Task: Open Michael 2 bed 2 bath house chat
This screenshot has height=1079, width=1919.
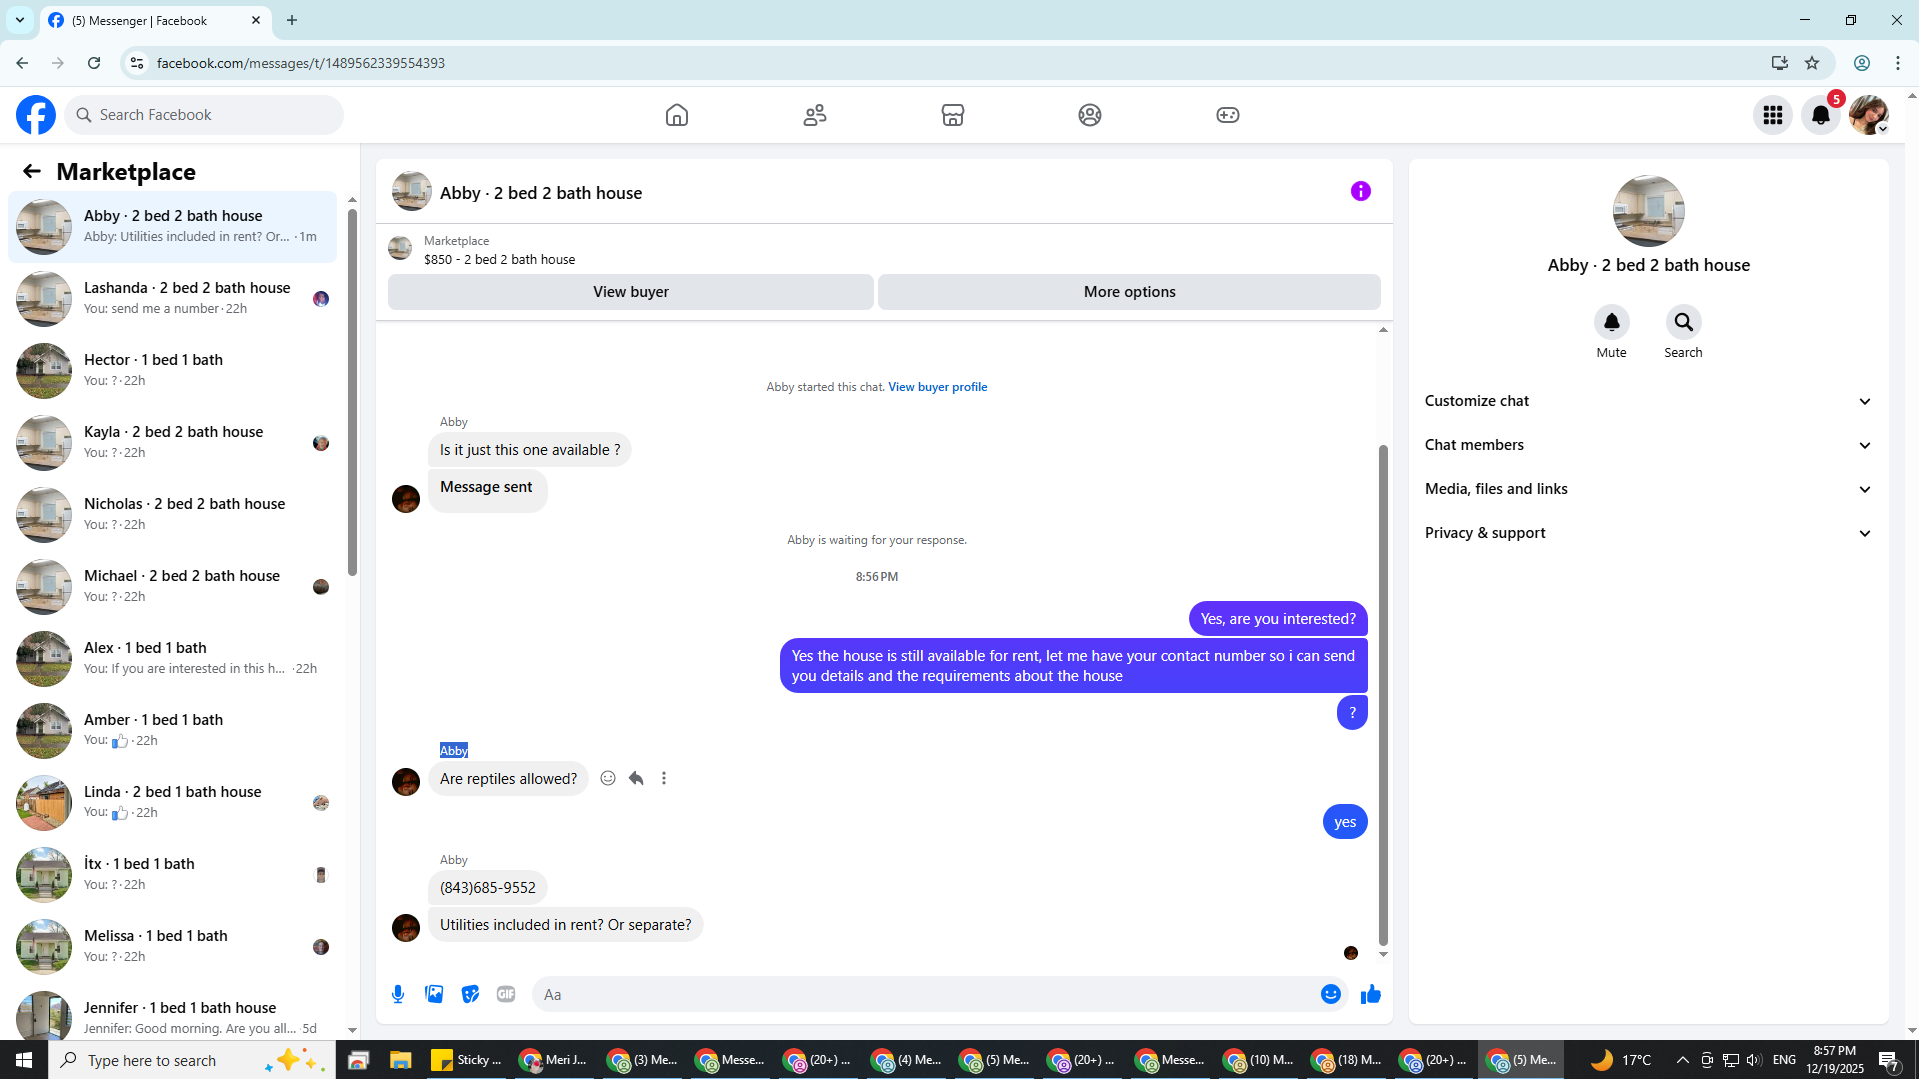Action: click(x=172, y=586)
